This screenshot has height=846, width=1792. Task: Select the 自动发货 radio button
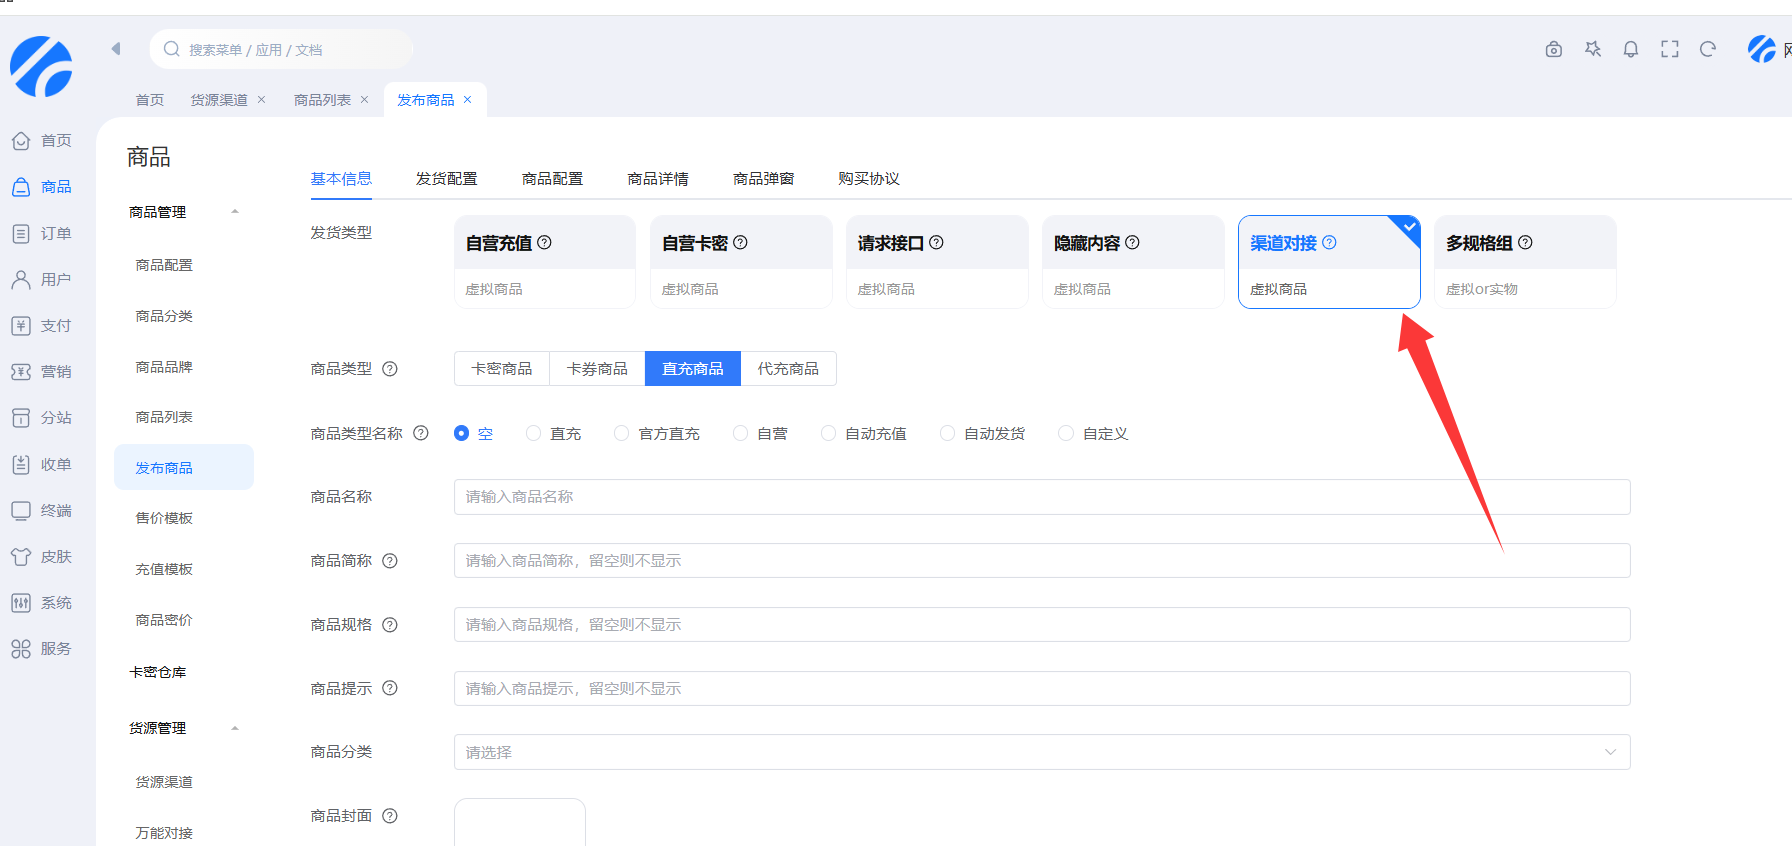(x=947, y=433)
